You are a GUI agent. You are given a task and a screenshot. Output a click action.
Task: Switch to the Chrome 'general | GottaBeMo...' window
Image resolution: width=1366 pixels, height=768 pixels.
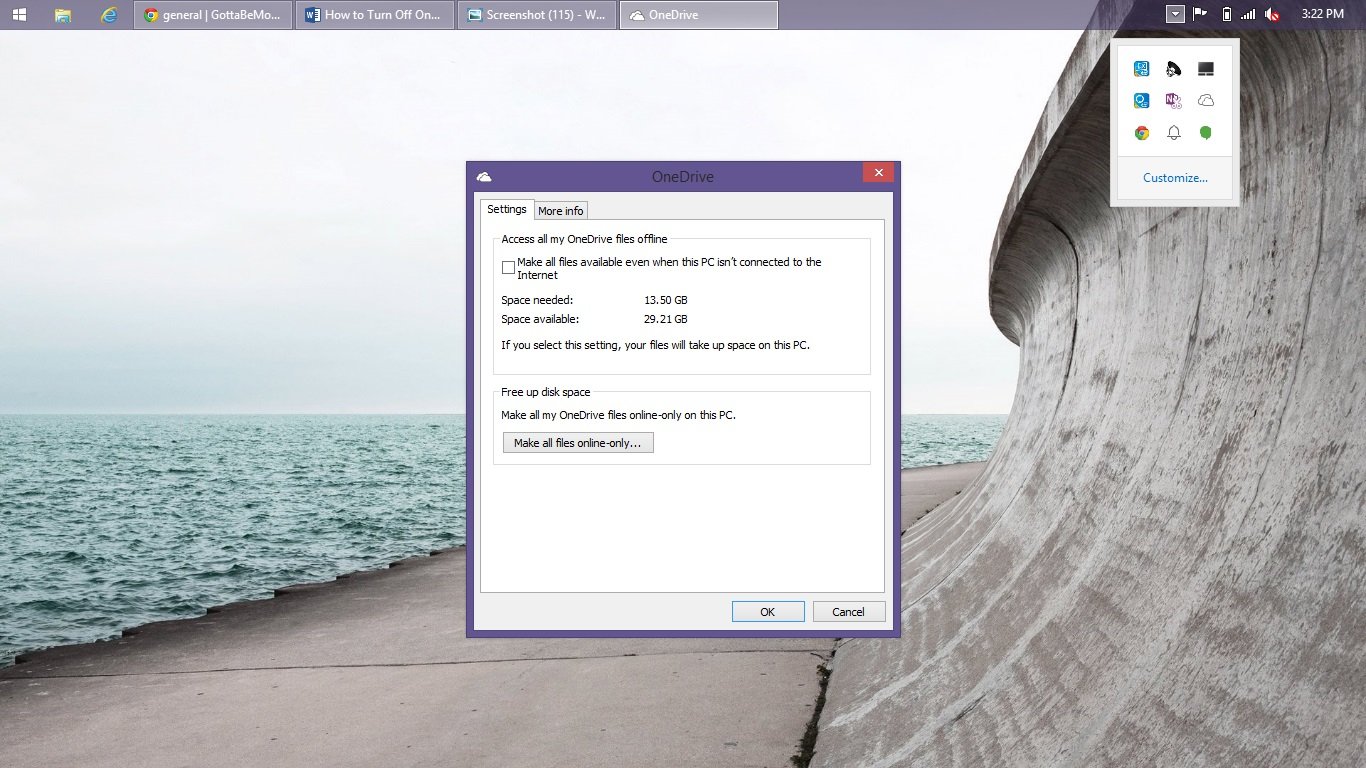pos(213,15)
